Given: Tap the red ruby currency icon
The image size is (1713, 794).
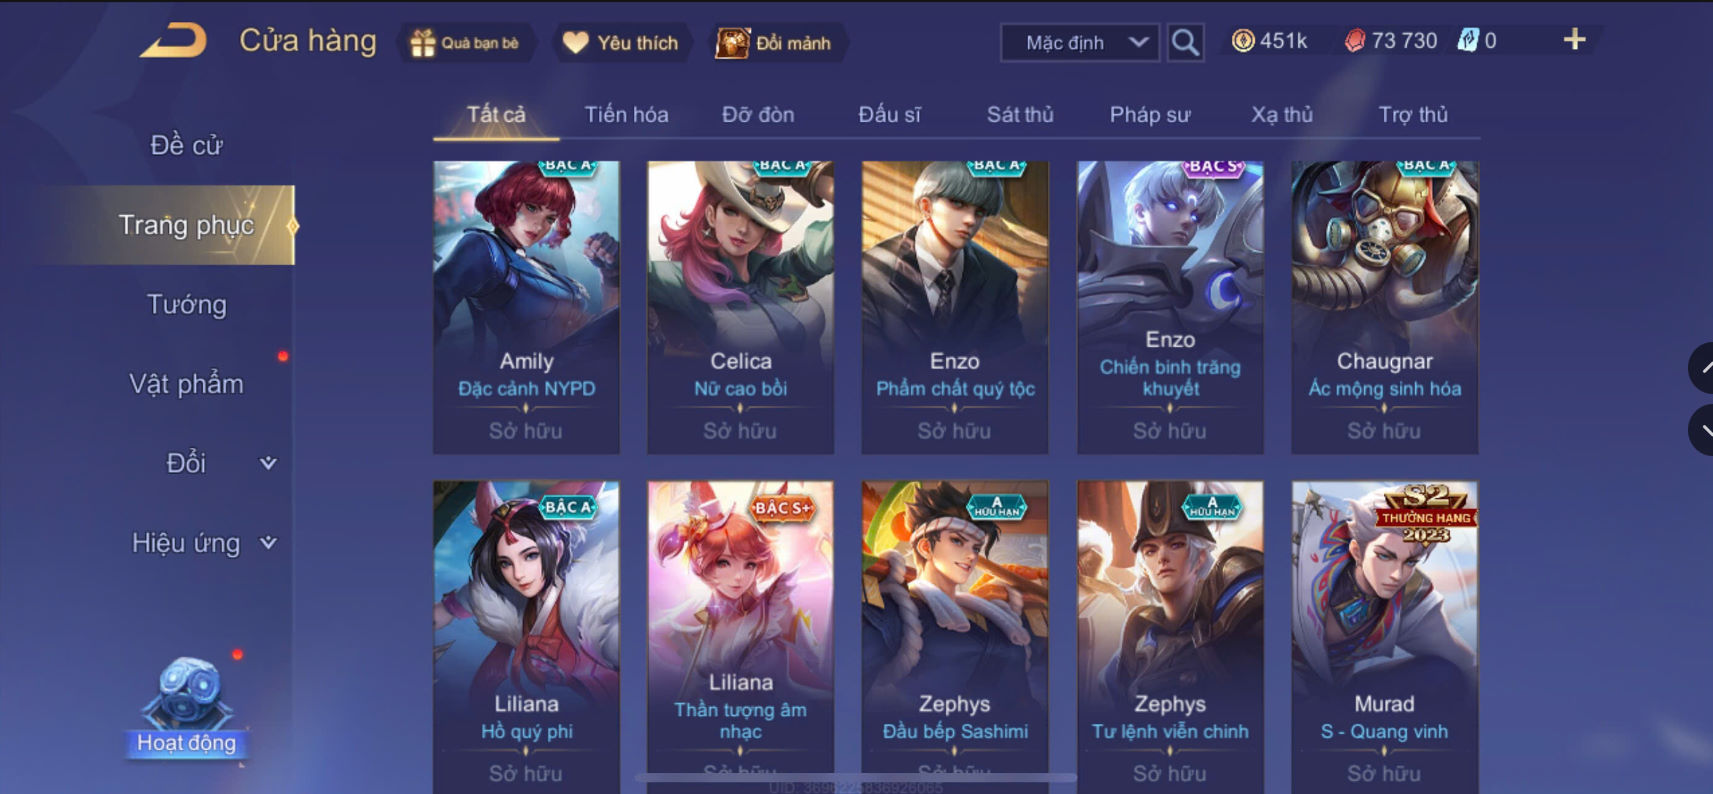Looking at the screenshot, I should point(1354,41).
